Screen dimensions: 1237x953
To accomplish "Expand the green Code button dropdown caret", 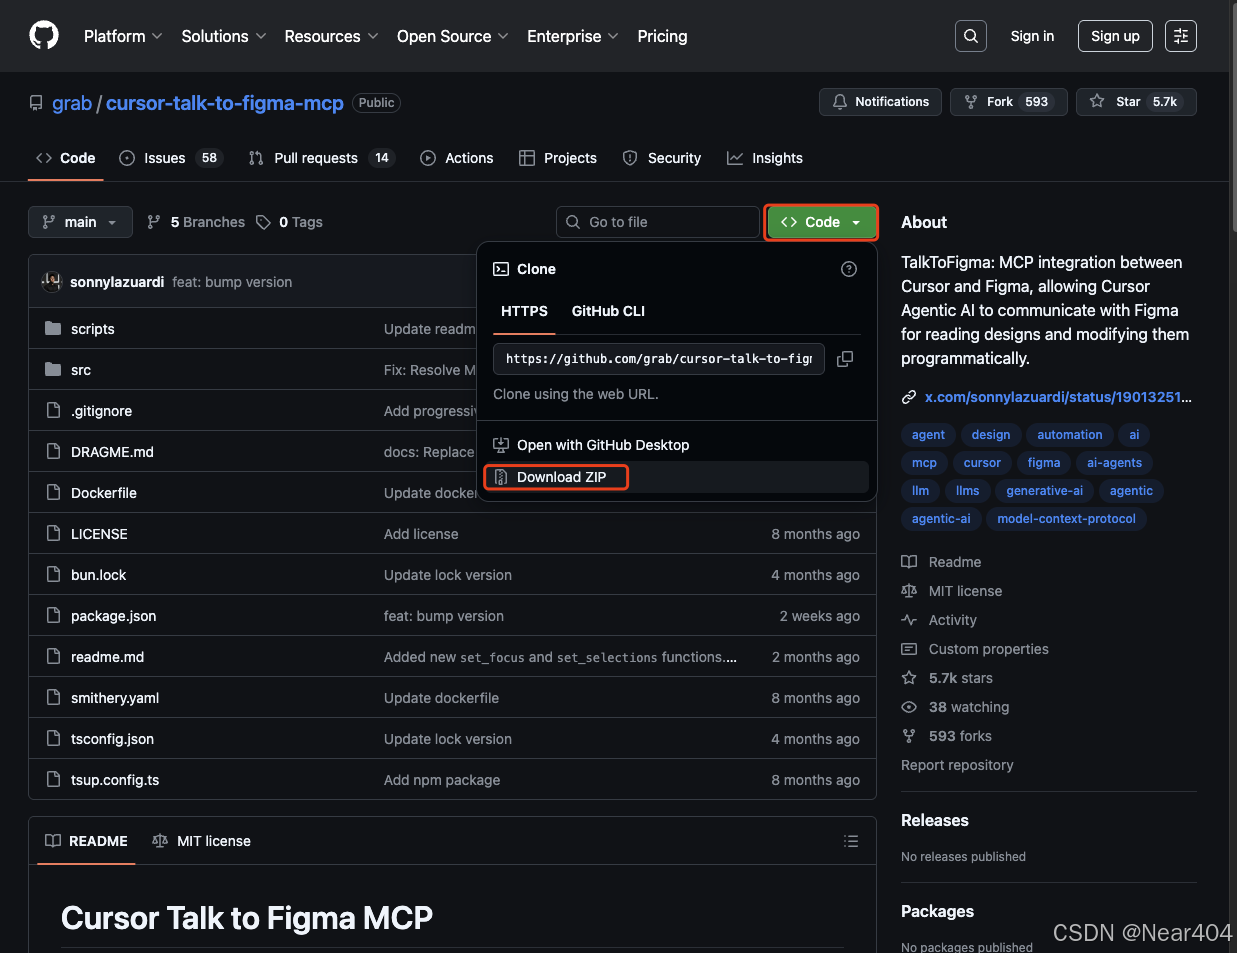I will pyautogui.click(x=857, y=222).
